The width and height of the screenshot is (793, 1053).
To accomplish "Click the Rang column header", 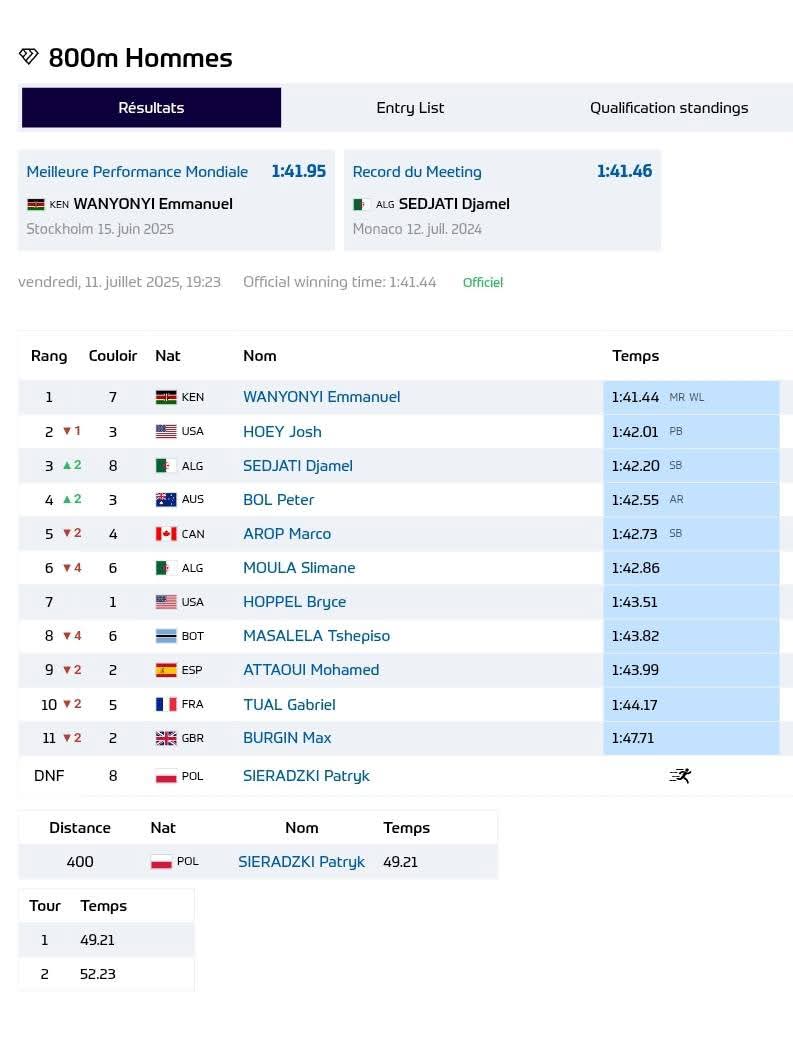I will click(x=49, y=356).
